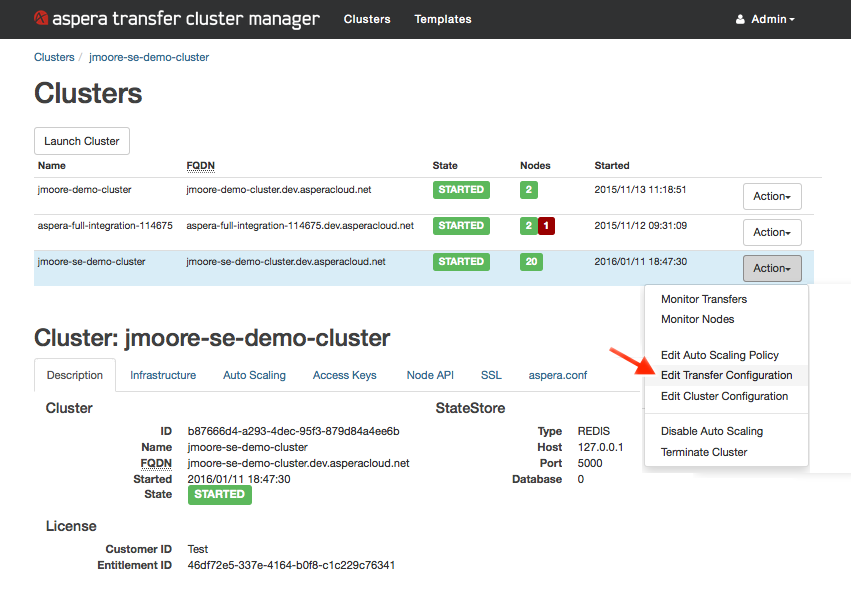851x603 pixels.
Task: Click STARTED badge in jmoore-demo-cluster row
Action: [461, 190]
